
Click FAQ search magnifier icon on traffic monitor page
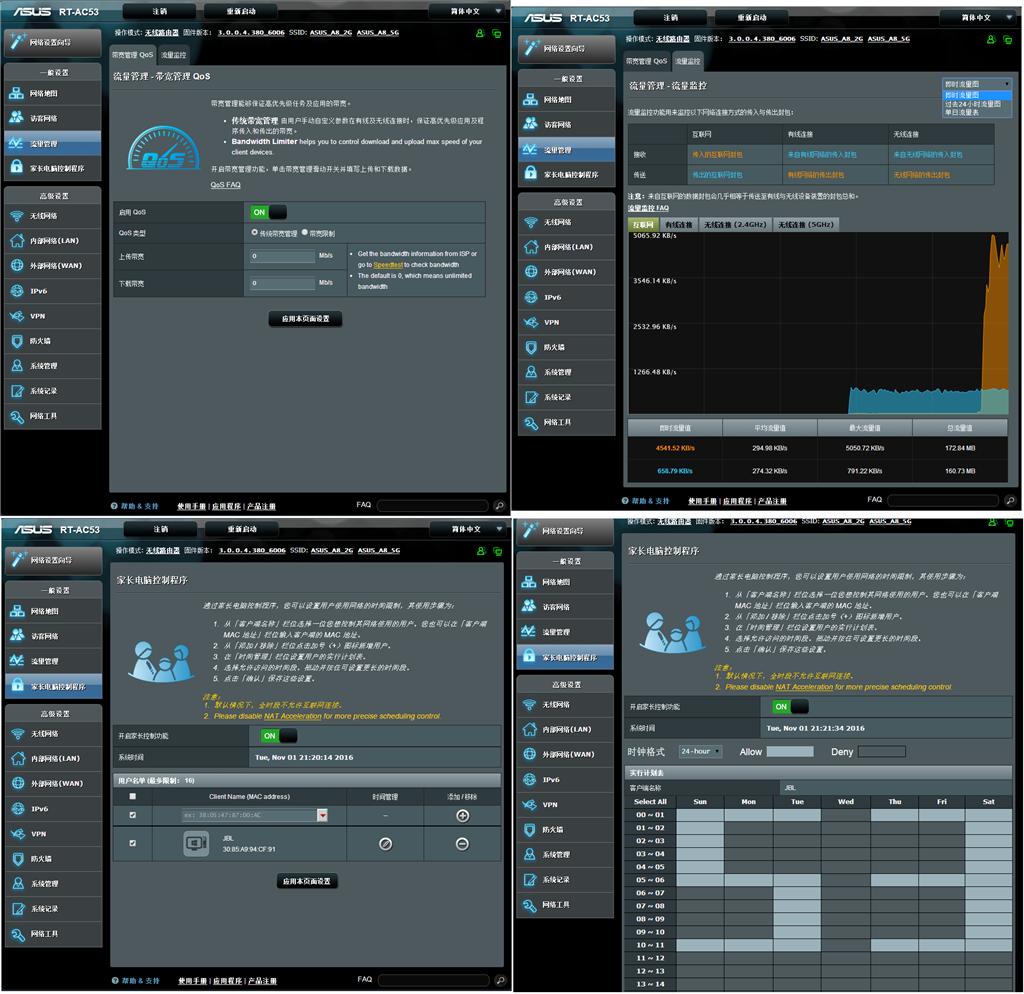pyautogui.click(x=1010, y=500)
